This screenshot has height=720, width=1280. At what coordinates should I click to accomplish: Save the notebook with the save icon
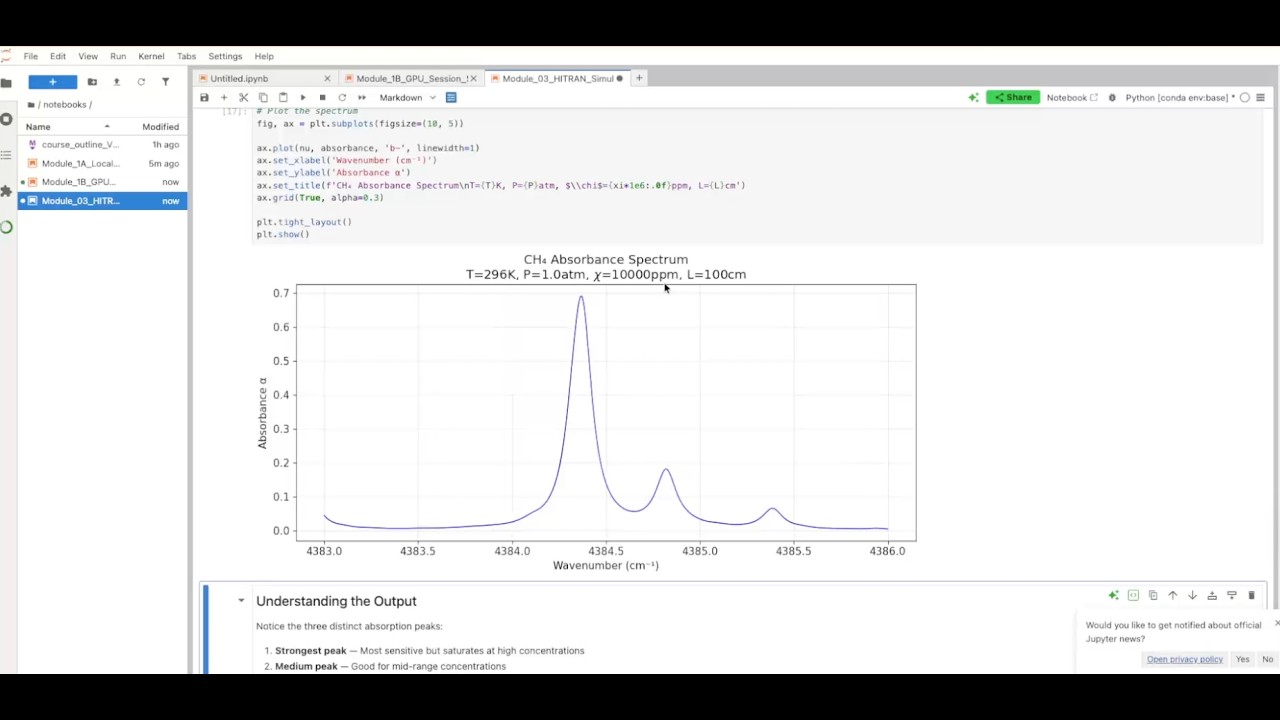tap(204, 98)
